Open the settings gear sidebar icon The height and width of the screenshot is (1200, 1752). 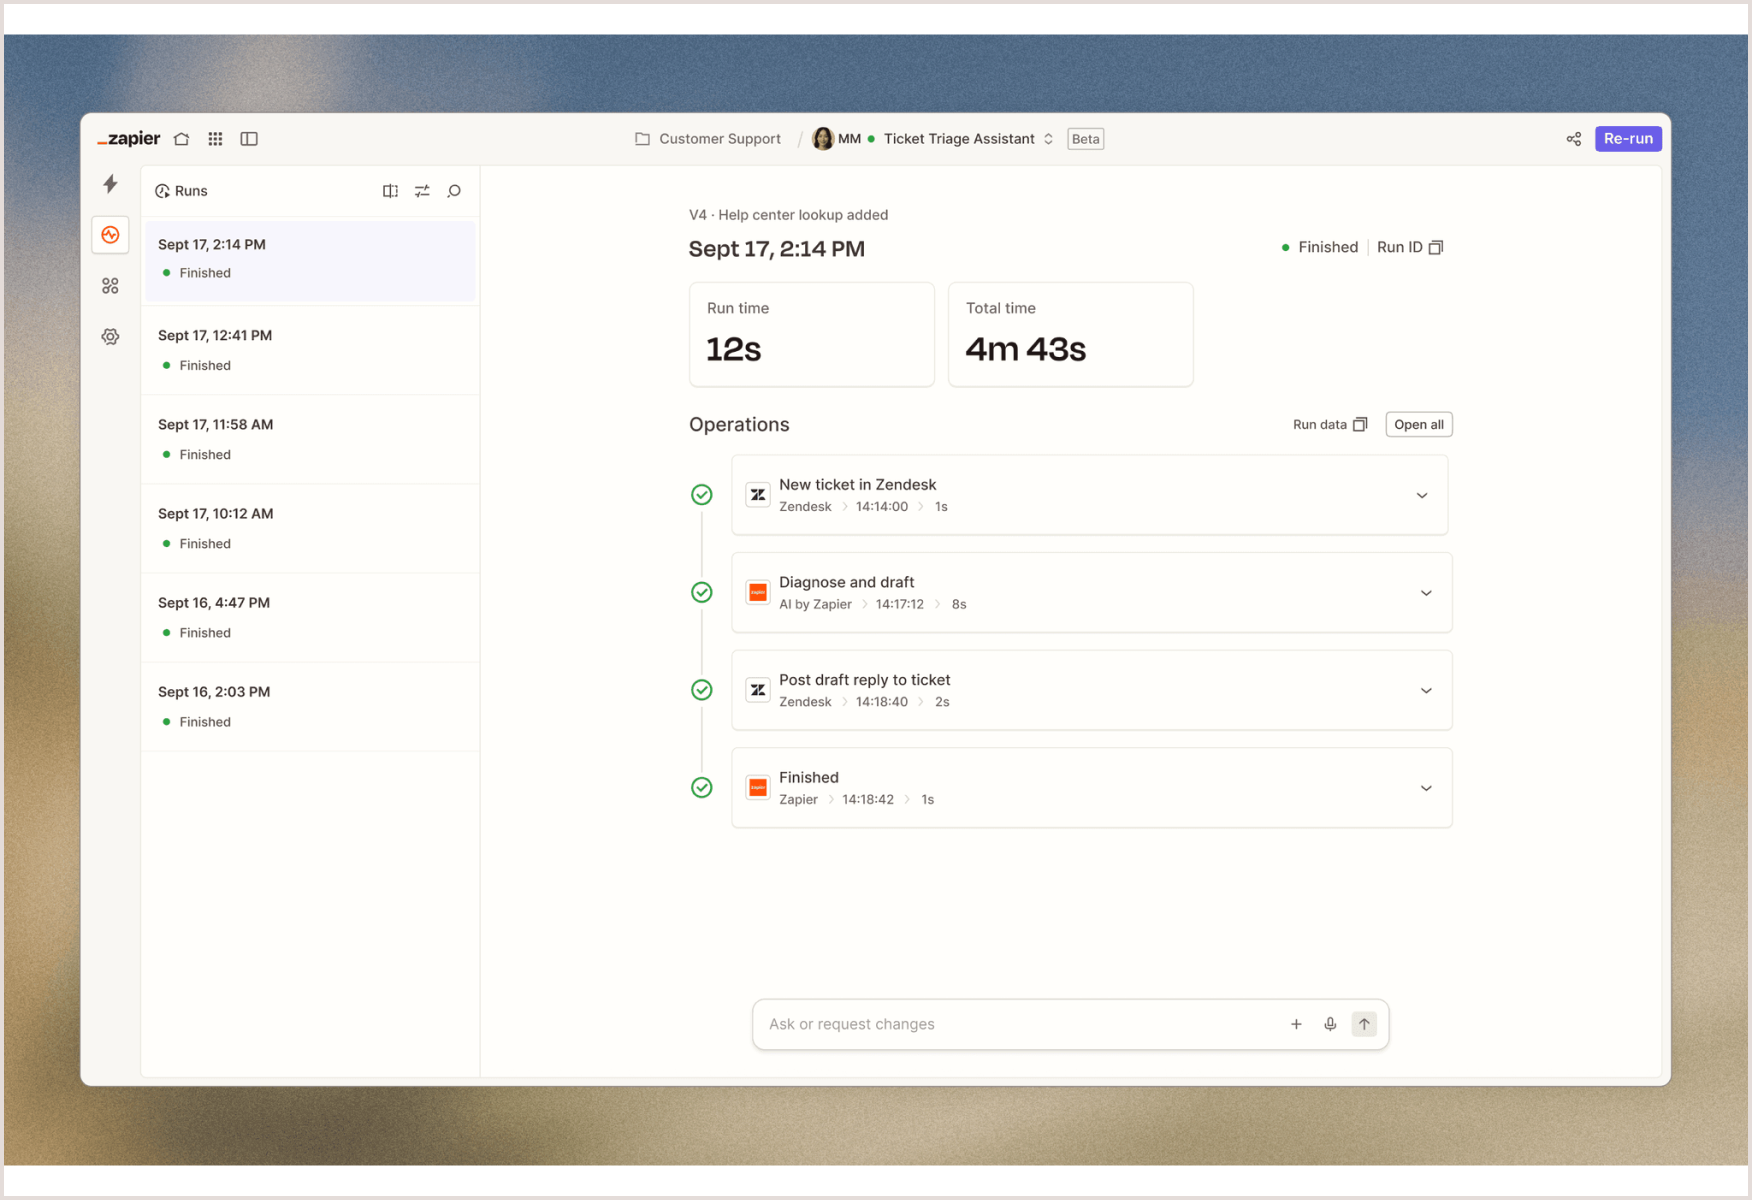tap(110, 337)
